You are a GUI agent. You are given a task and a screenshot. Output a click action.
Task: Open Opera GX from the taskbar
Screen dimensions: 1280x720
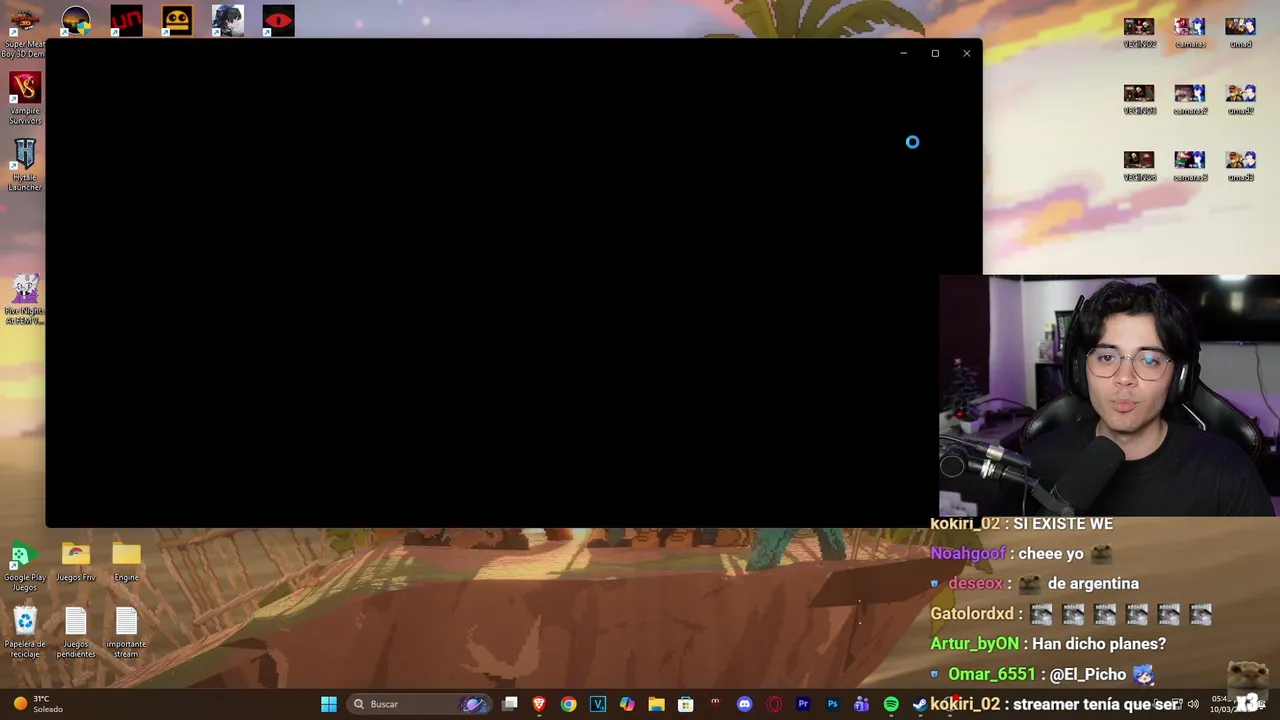[774, 704]
